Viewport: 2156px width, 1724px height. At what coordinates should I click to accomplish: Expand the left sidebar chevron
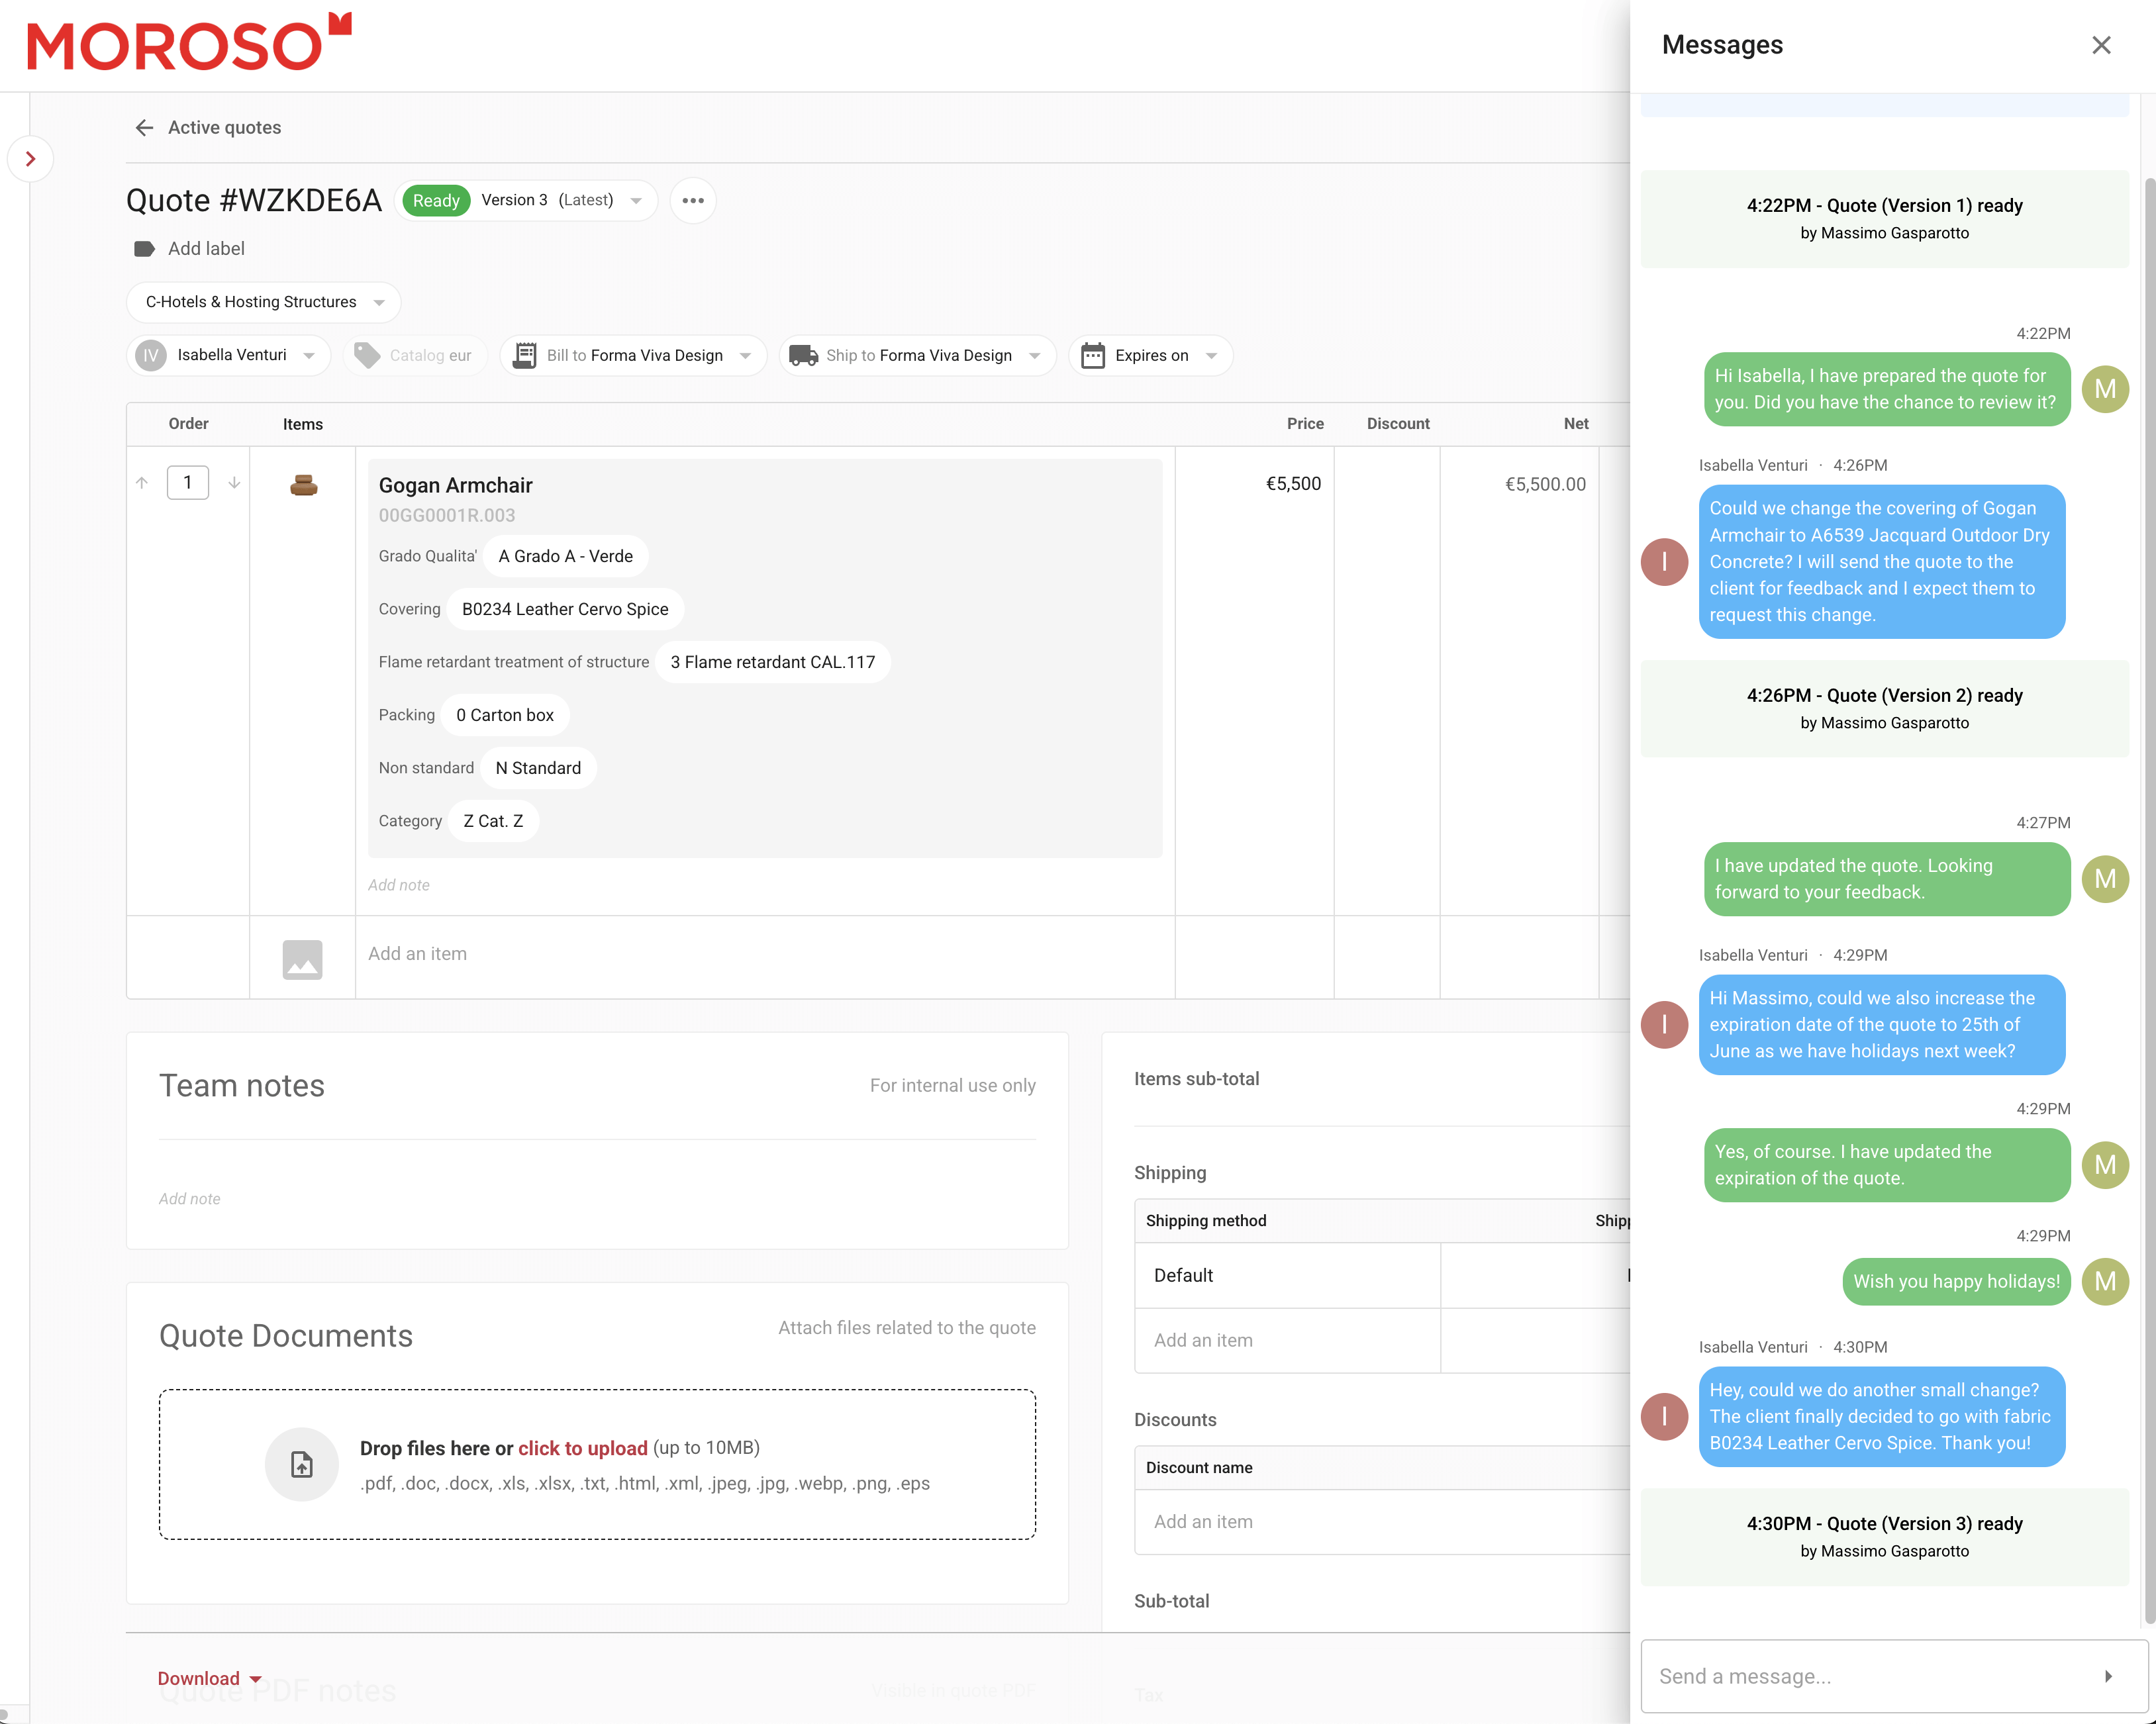point(30,159)
